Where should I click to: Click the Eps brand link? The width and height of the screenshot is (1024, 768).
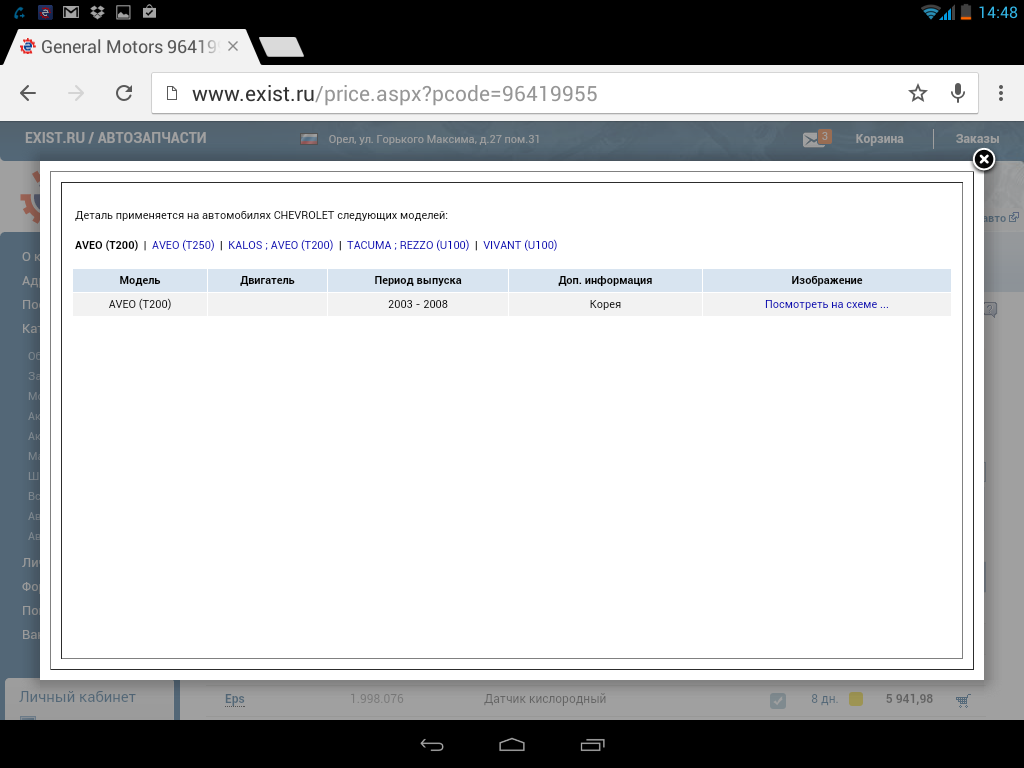pyautogui.click(x=234, y=699)
